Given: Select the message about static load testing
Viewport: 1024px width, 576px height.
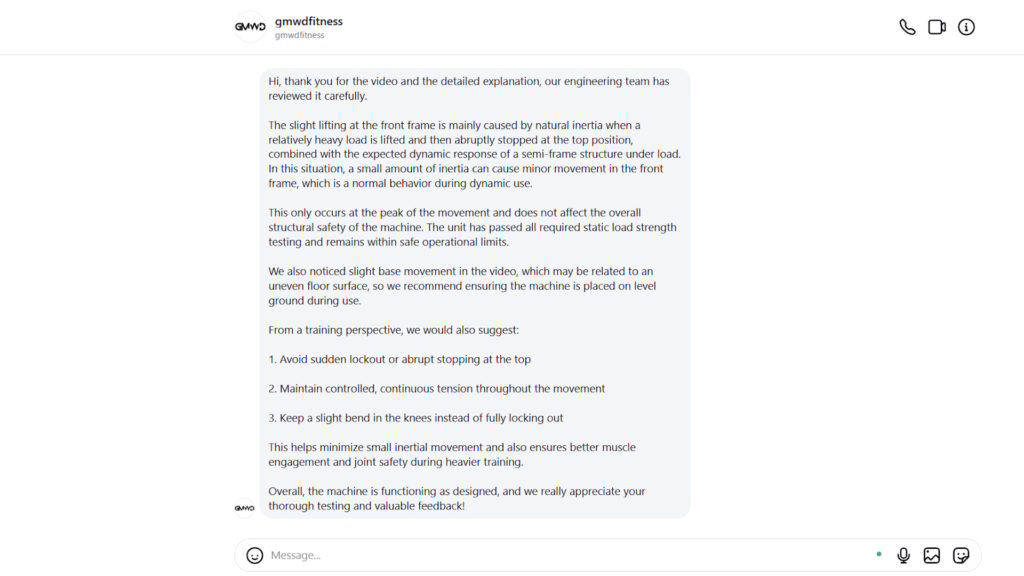Looking at the screenshot, I should (x=470, y=226).
